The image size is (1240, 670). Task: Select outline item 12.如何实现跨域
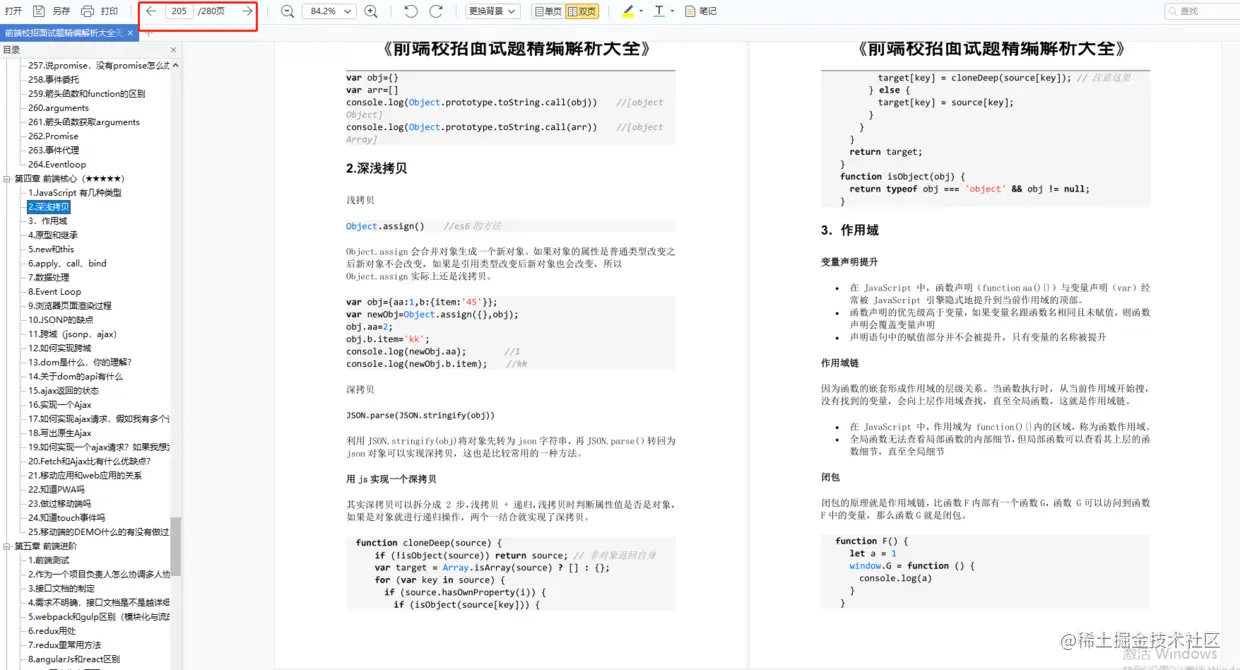pyautogui.click(x=59, y=348)
